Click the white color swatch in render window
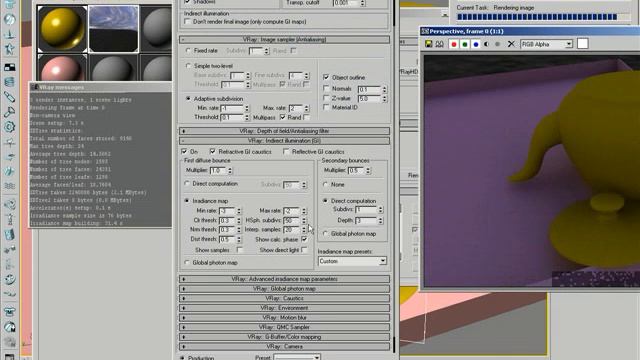The image size is (640, 360). coord(582,44)
